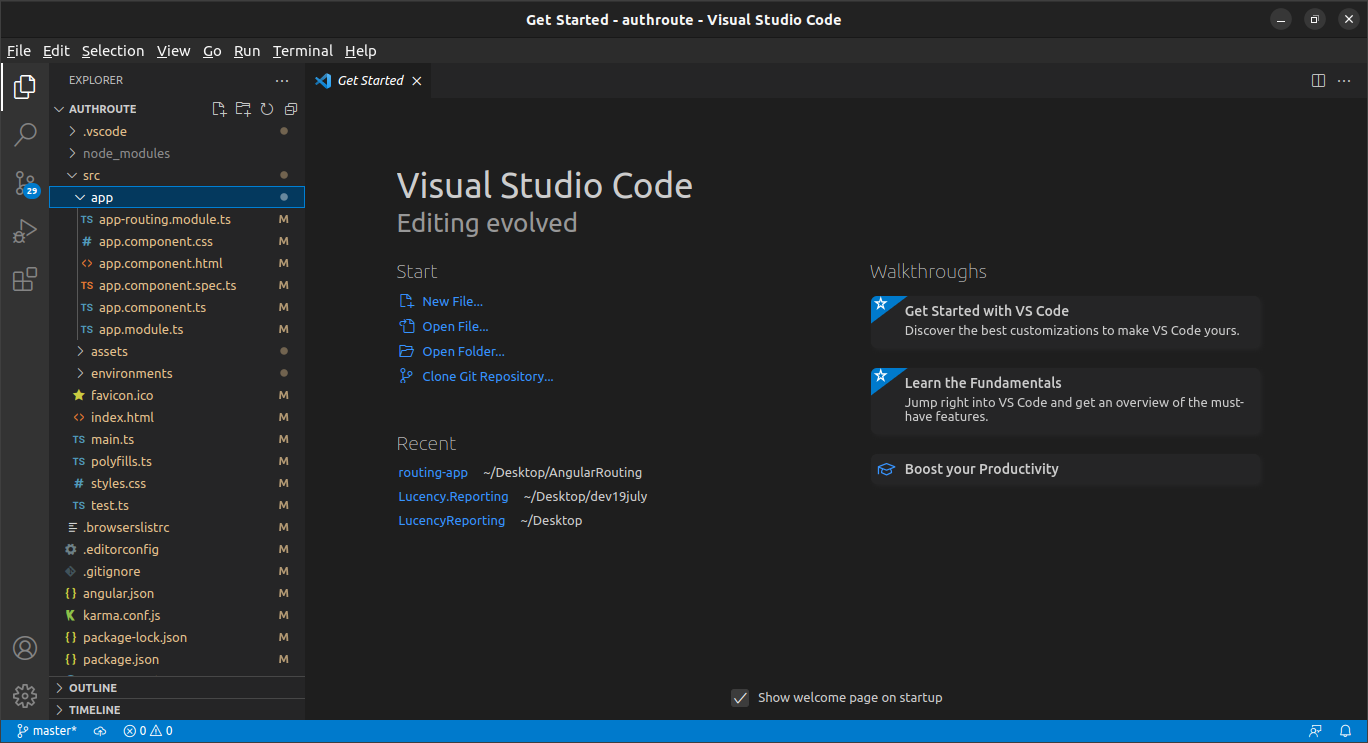Screen dimensions: 1368x743
Task: Open errors and warnings count in status bar
Action: [x=148, y=731]
